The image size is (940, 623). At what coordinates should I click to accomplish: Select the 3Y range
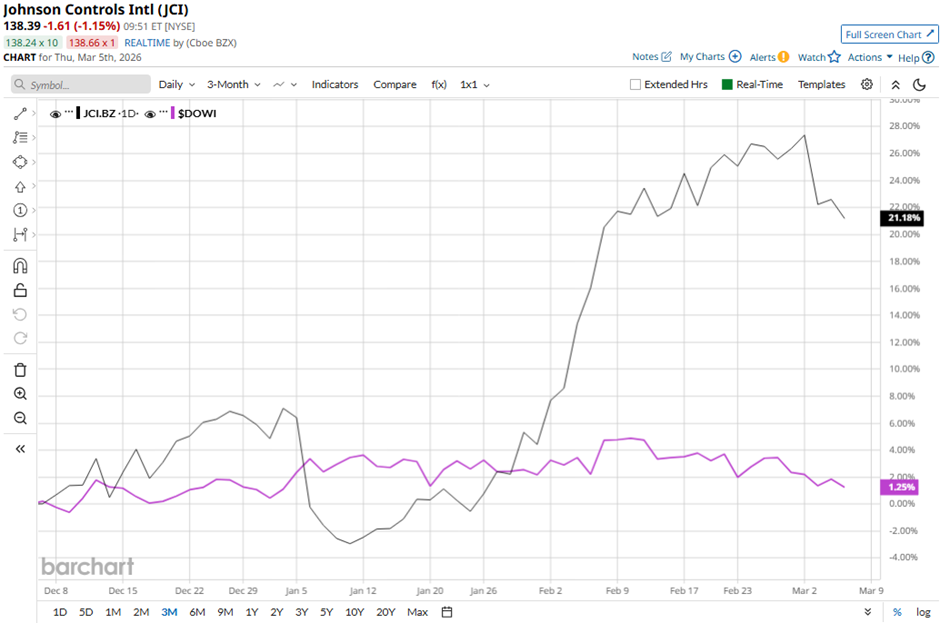click(302, 612)
